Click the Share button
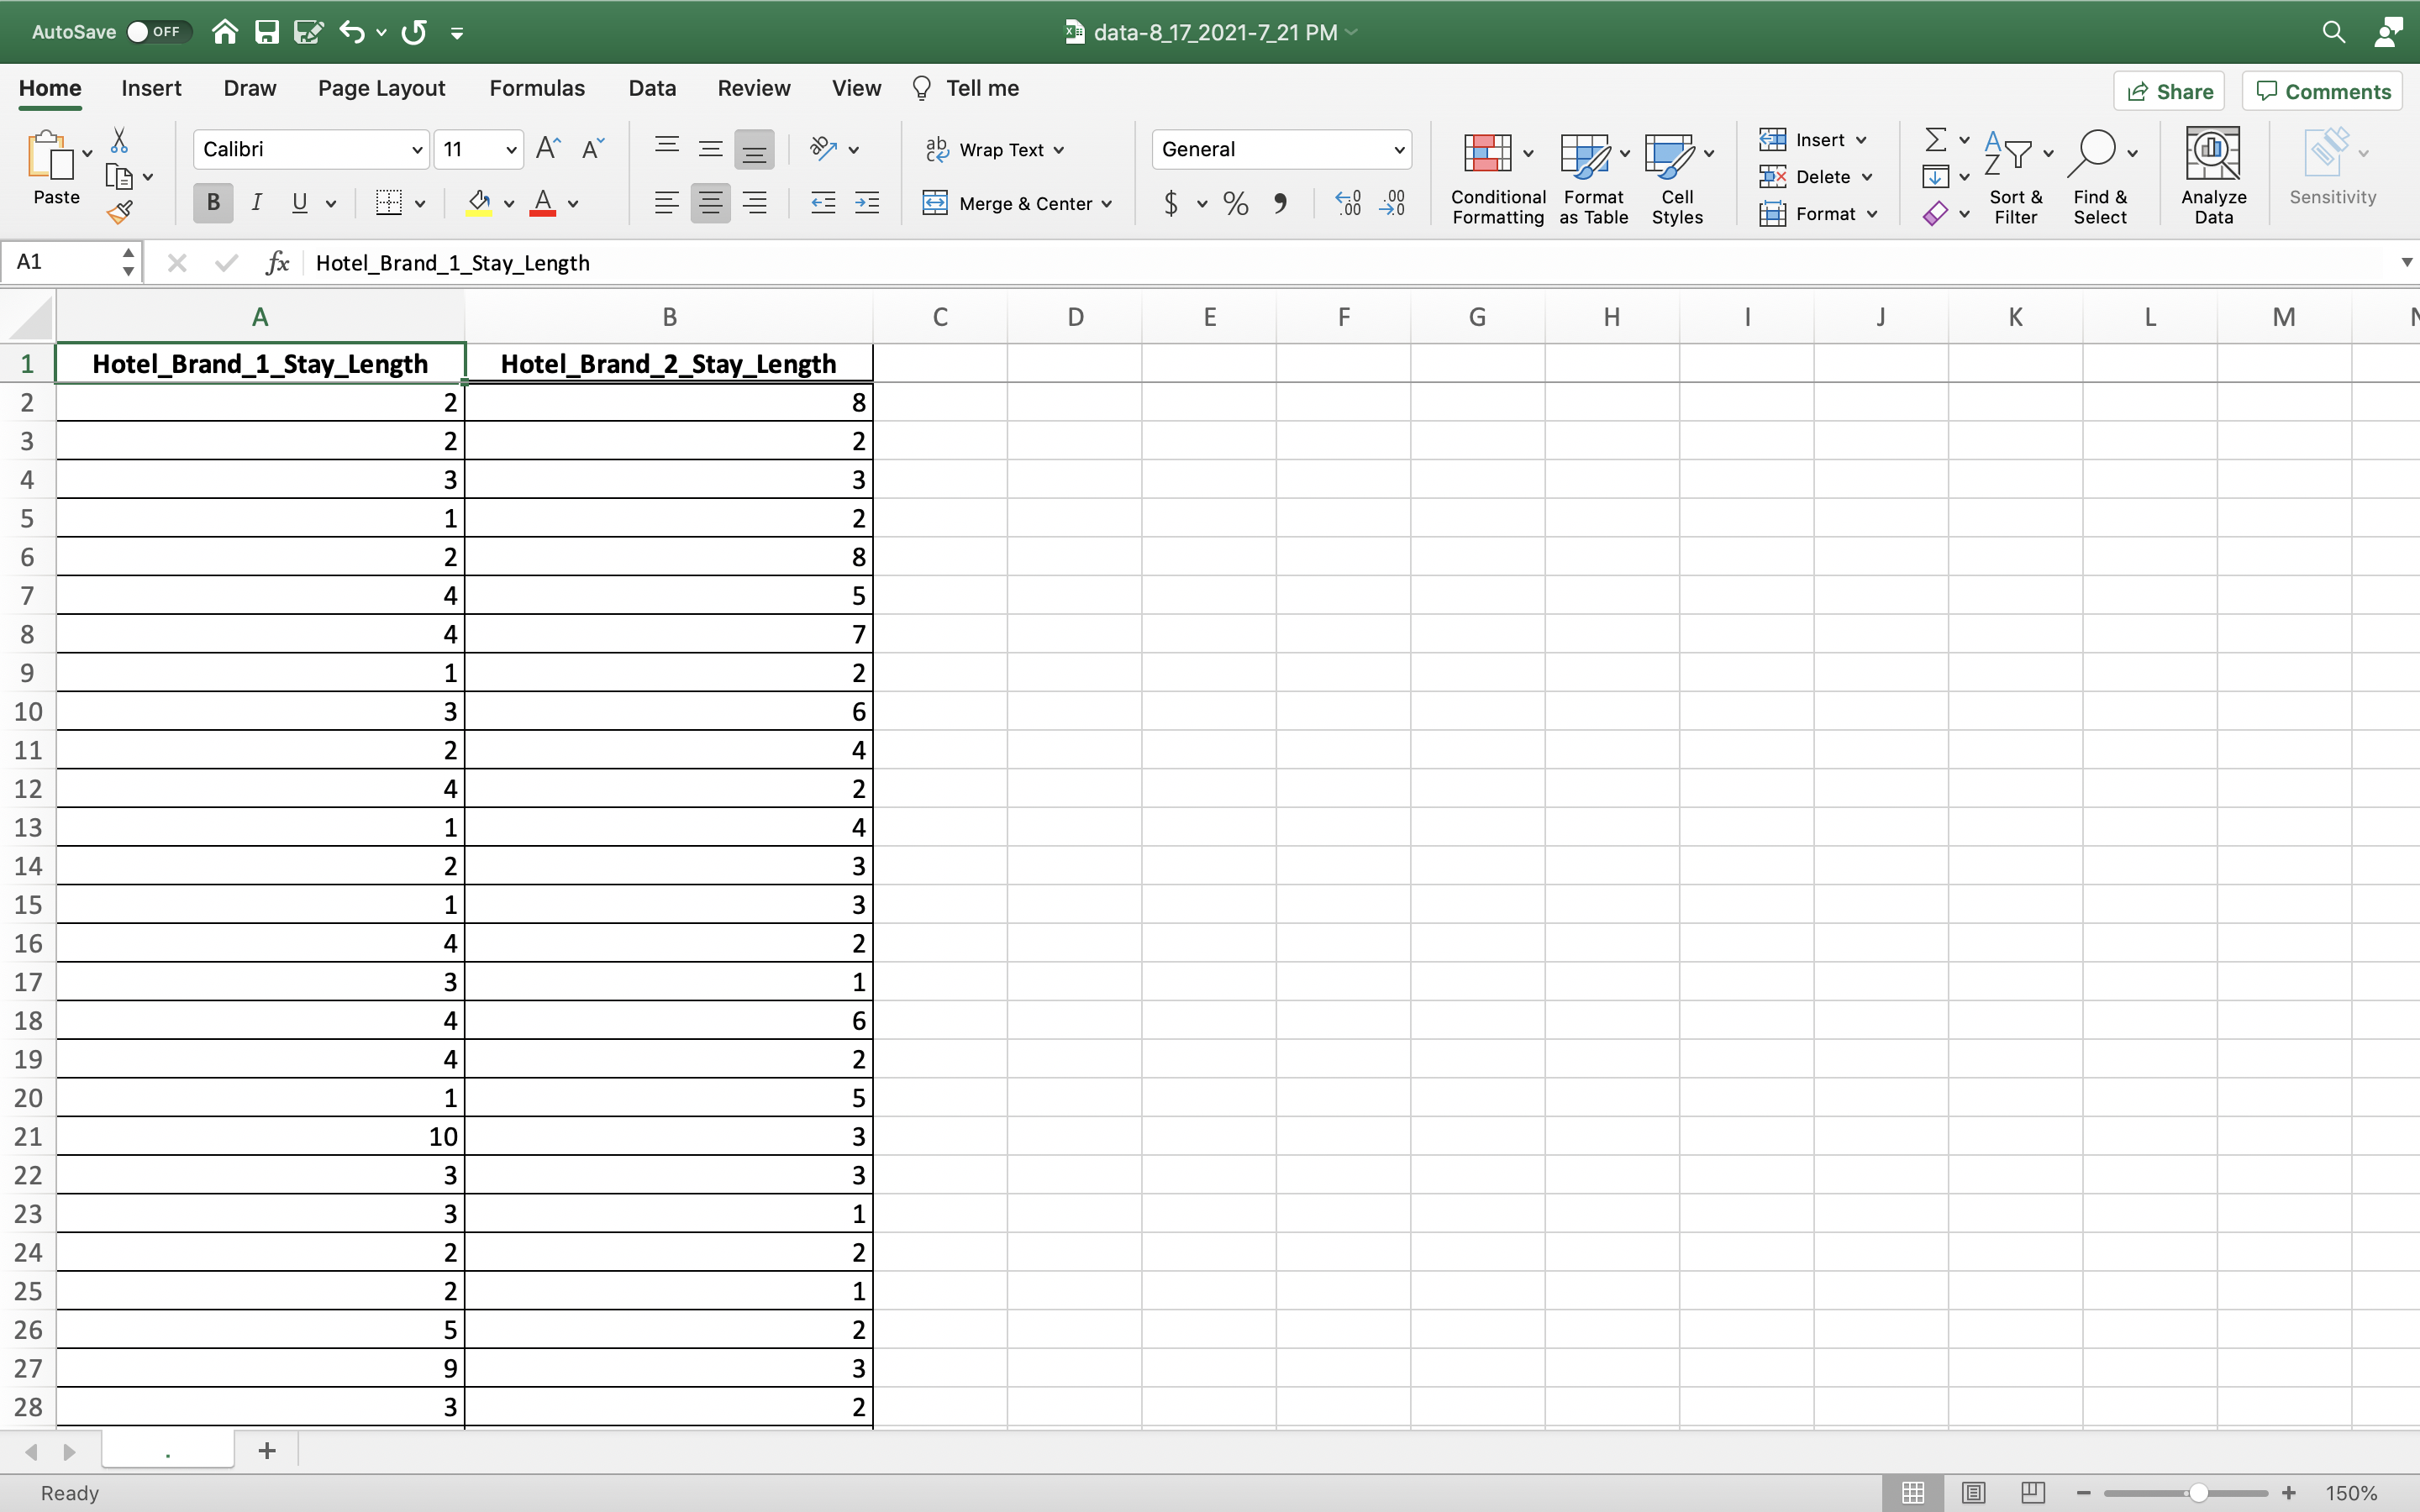2420x1512 pixels. pyautogui.click(x=2168, y=92)
